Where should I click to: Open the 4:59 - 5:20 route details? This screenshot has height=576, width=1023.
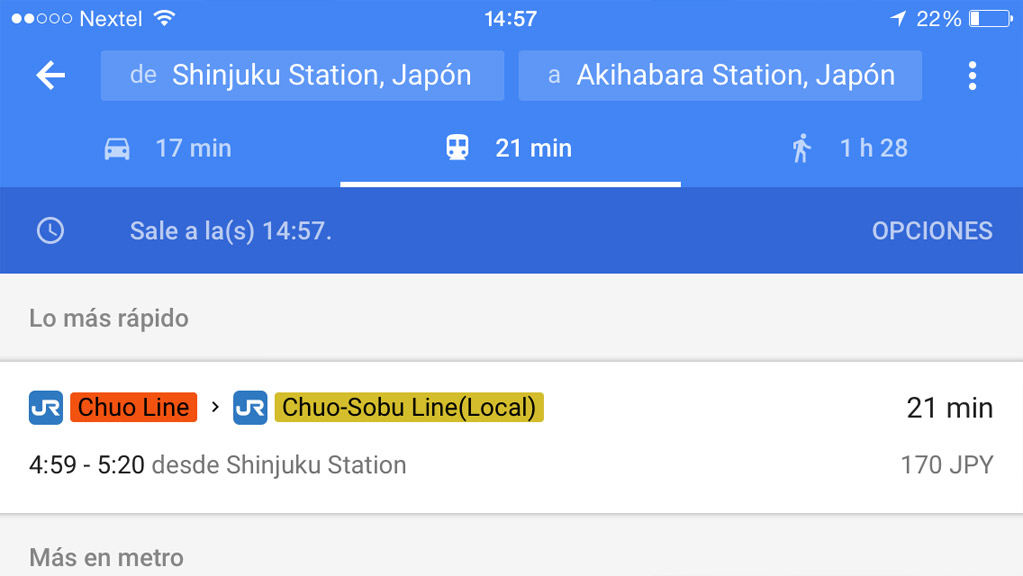pos(512,437)
